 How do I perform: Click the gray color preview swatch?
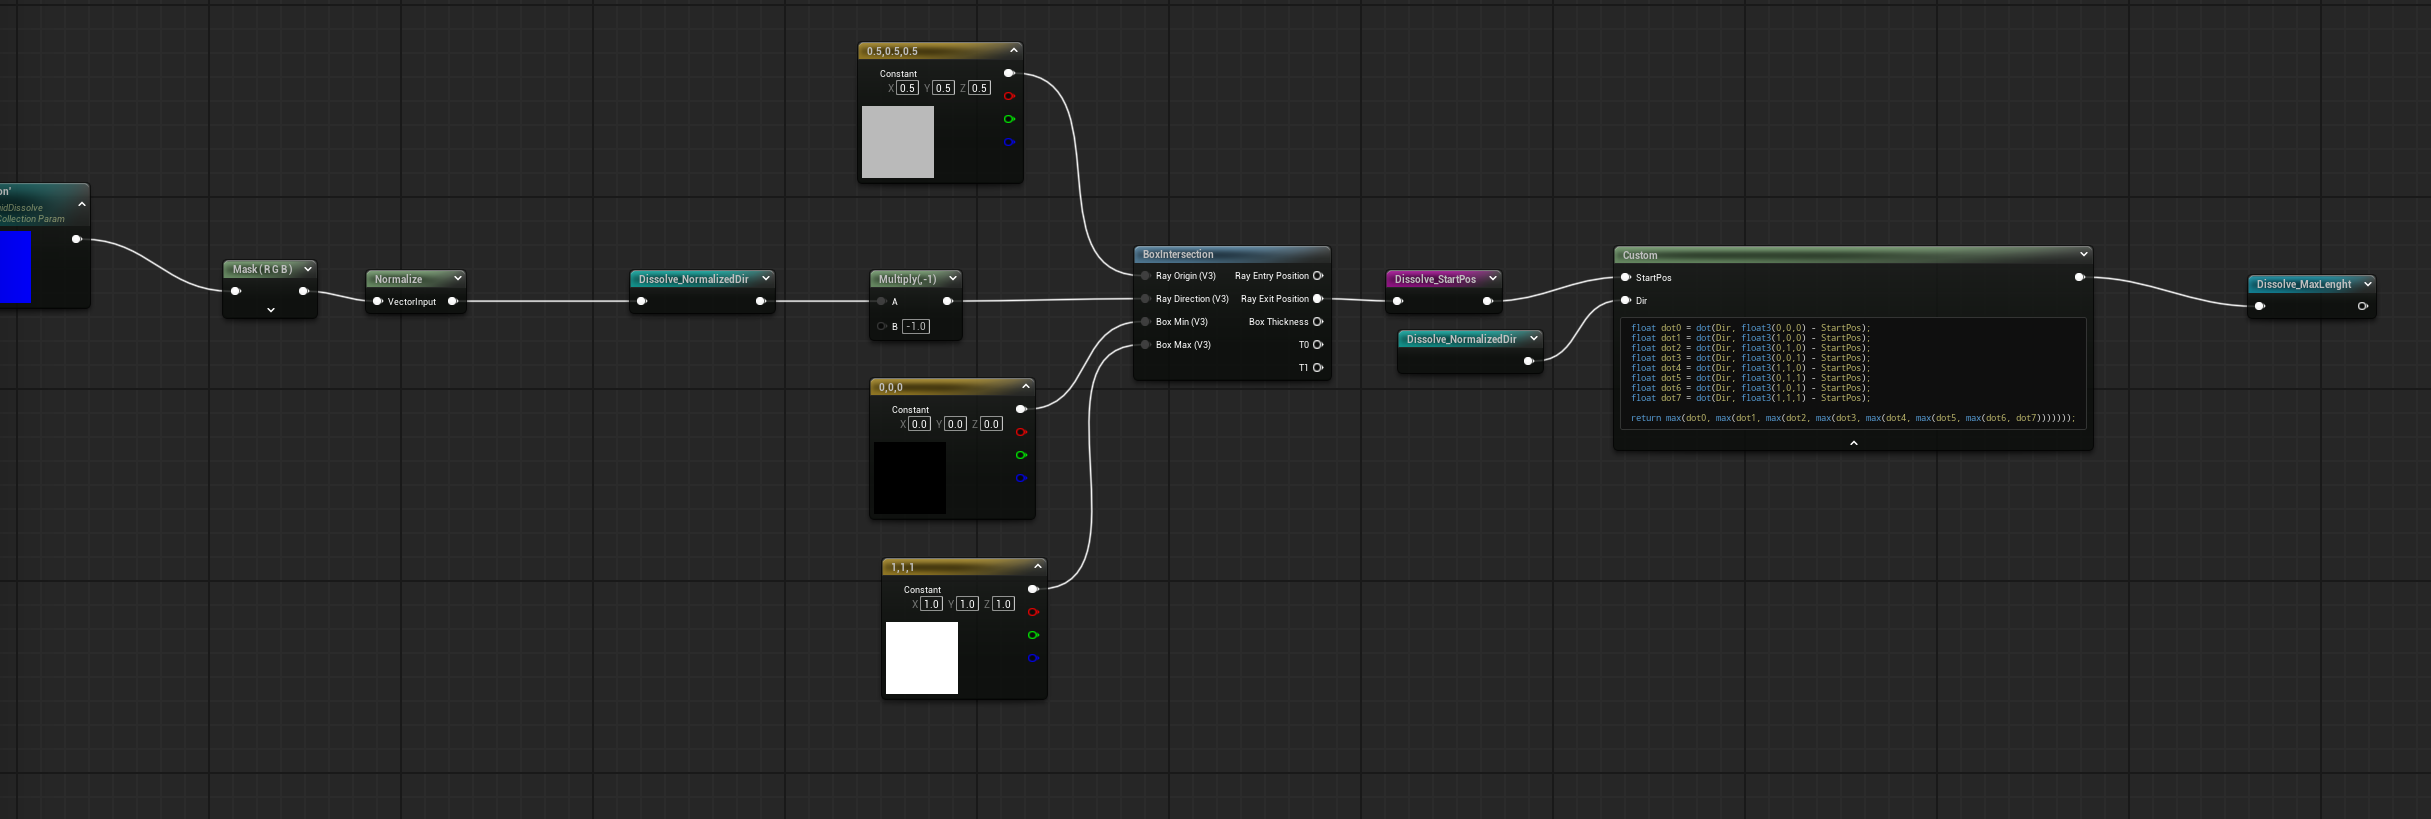point(898,142)
